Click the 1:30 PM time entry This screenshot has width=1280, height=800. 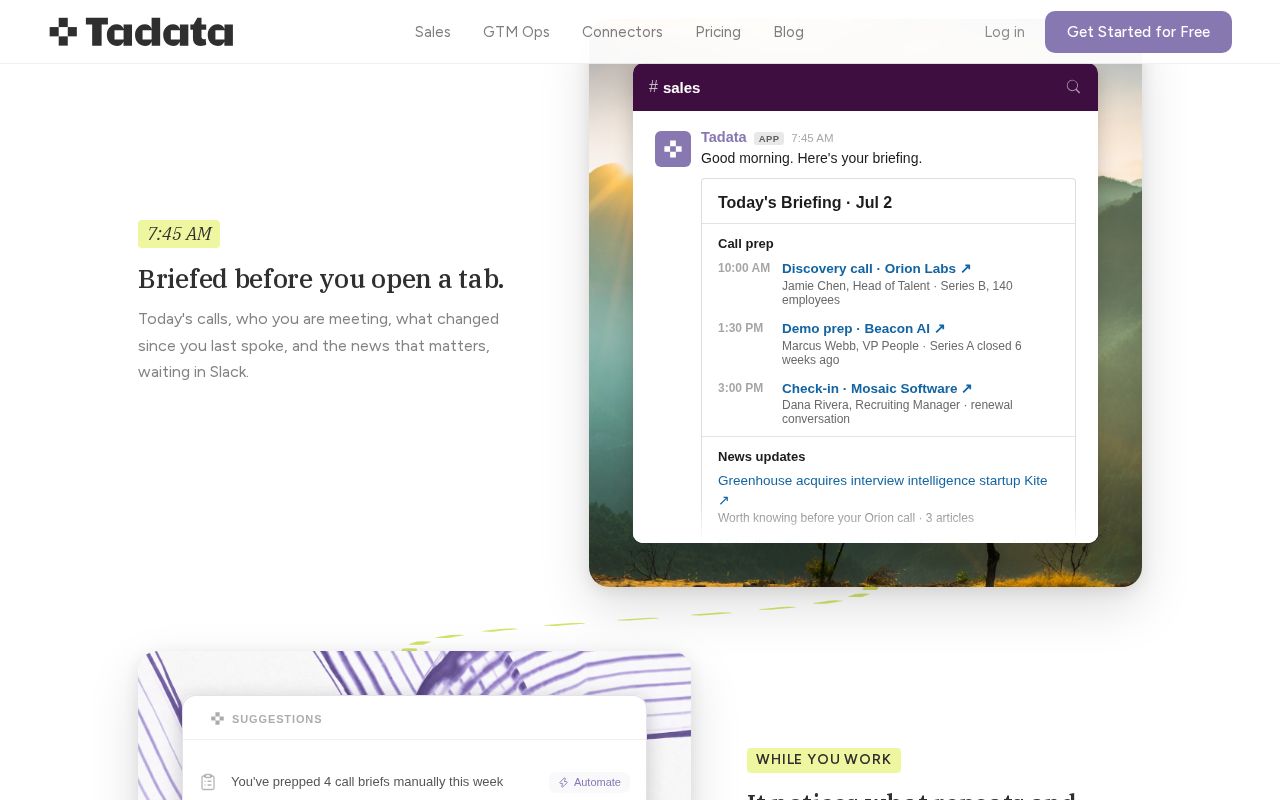[x=740, y=328]
